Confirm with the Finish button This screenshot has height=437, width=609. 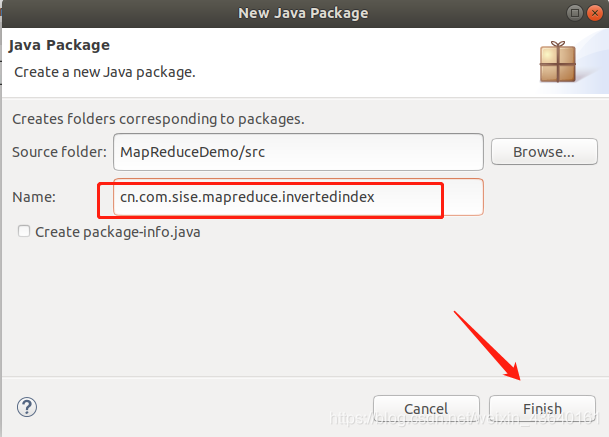pyautogui.click(x=542, y=409)
